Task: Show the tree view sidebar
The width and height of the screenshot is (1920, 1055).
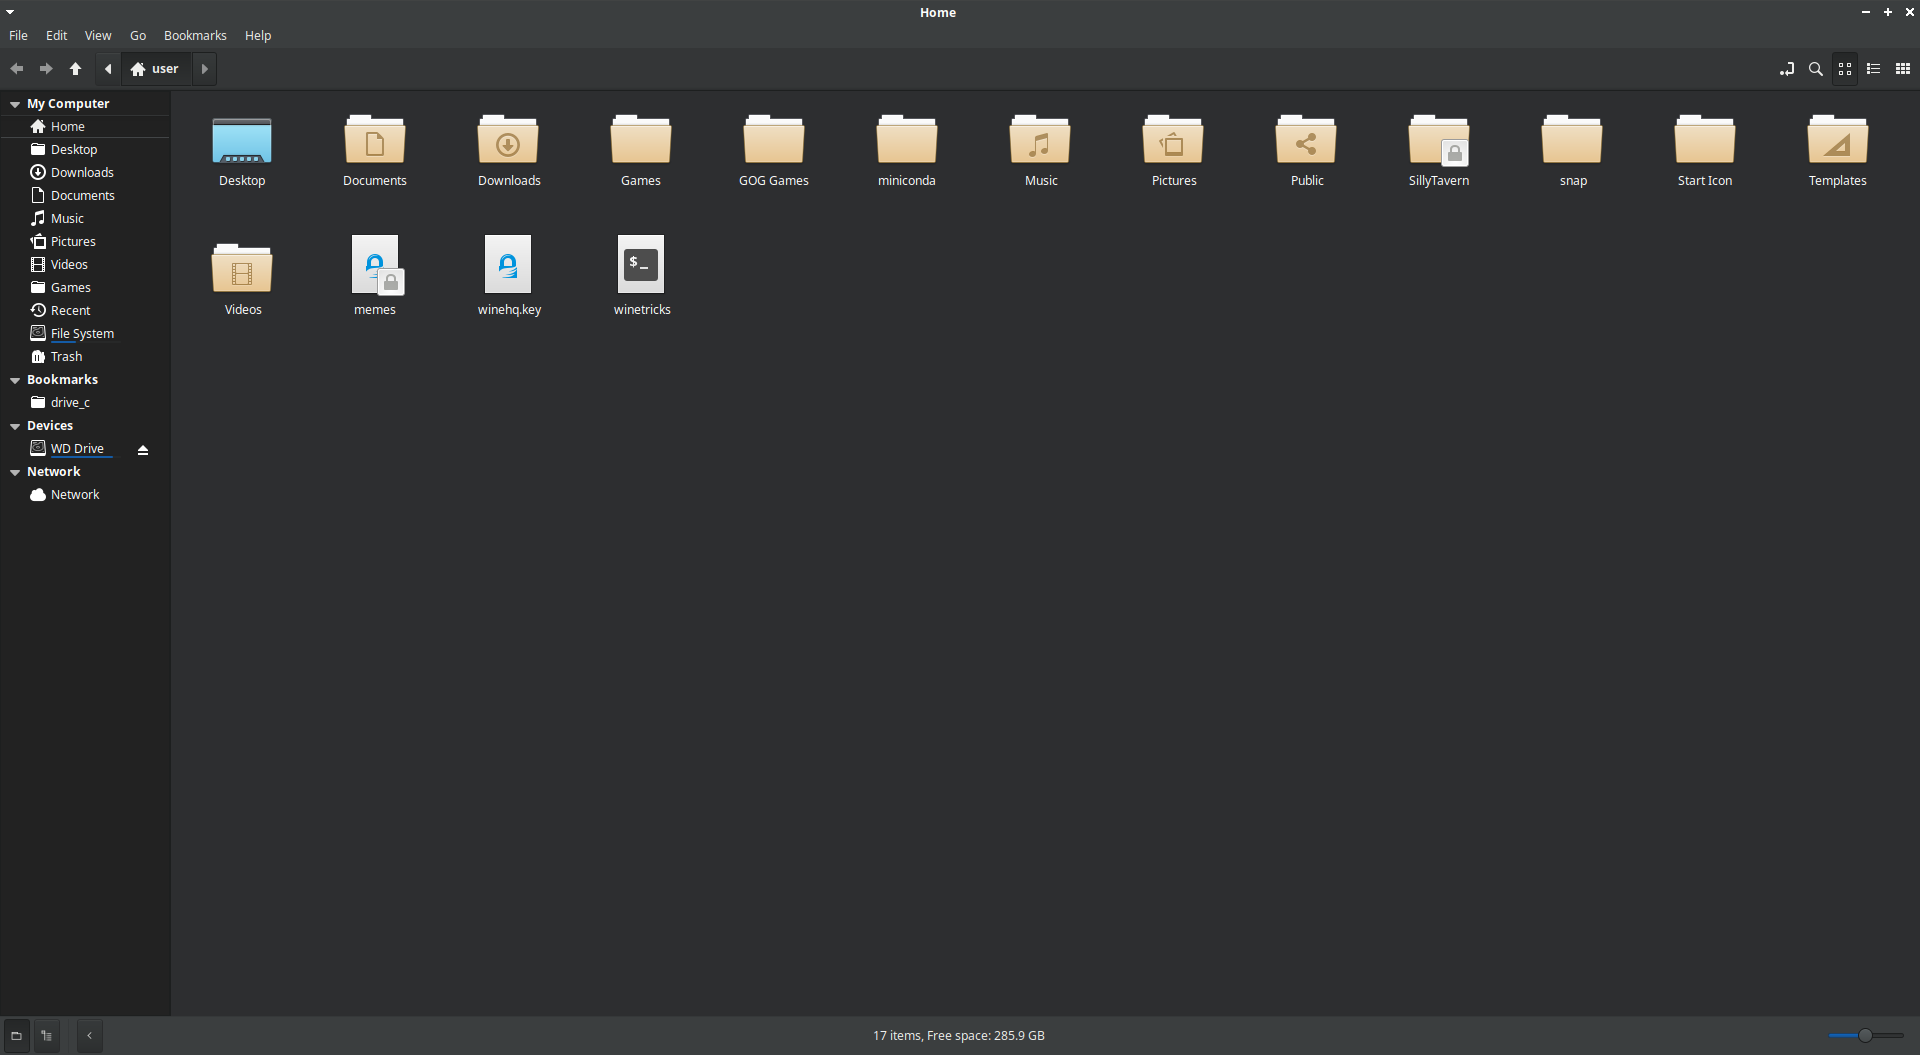Action: 46,1036
